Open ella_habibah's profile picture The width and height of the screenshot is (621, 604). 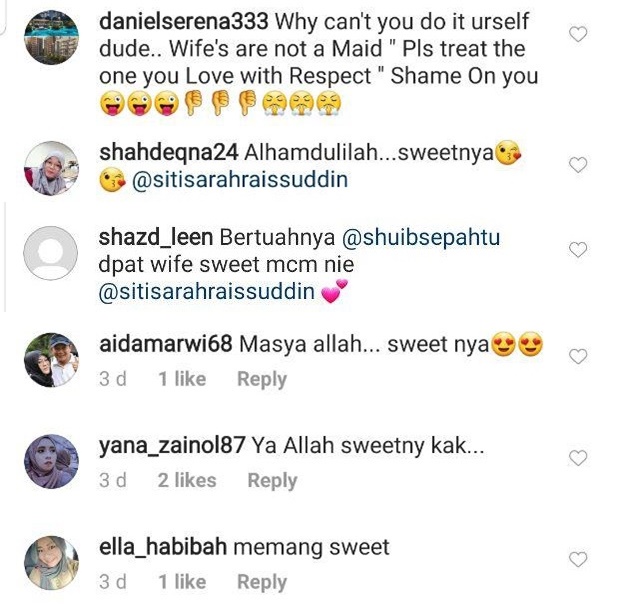51,563
